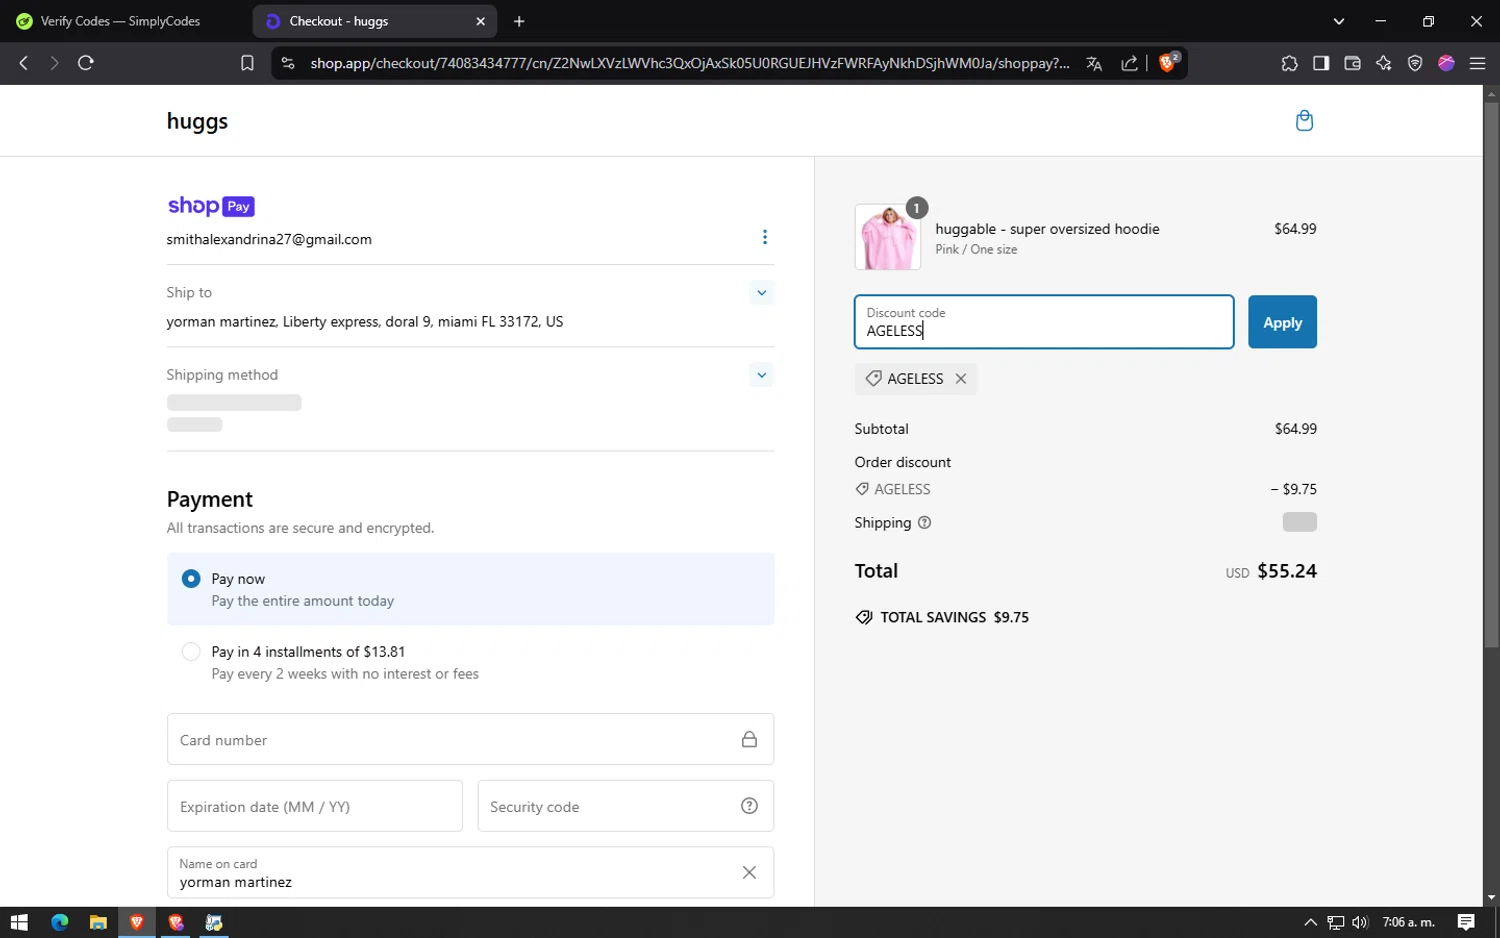Open Leo AI assistant
This screenshot has width=1500, height=938.
click(x=1384, y=63)
